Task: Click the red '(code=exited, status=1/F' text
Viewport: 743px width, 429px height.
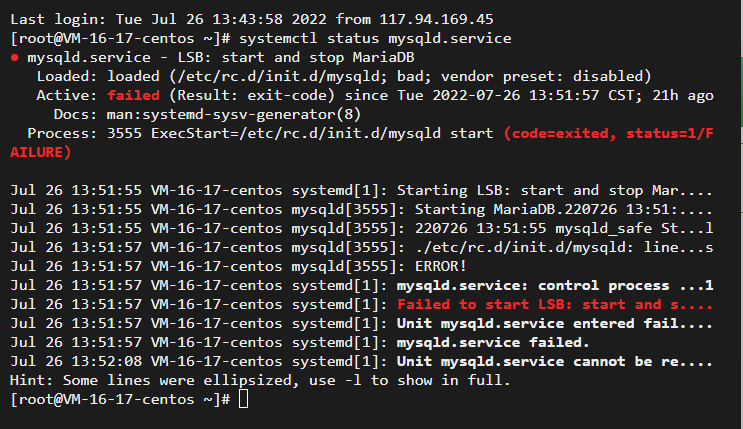Action: (x=608, y=133)
